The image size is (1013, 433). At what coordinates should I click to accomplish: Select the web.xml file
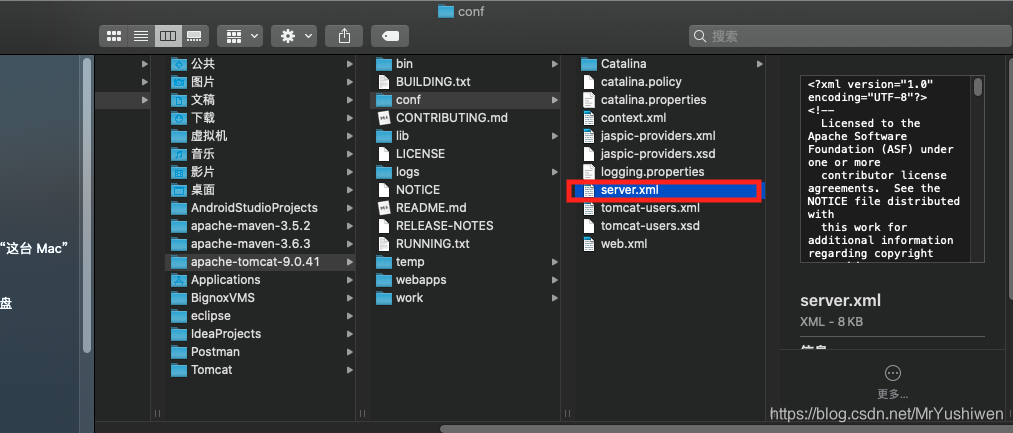pyautogui.click(x=671, y=244)
